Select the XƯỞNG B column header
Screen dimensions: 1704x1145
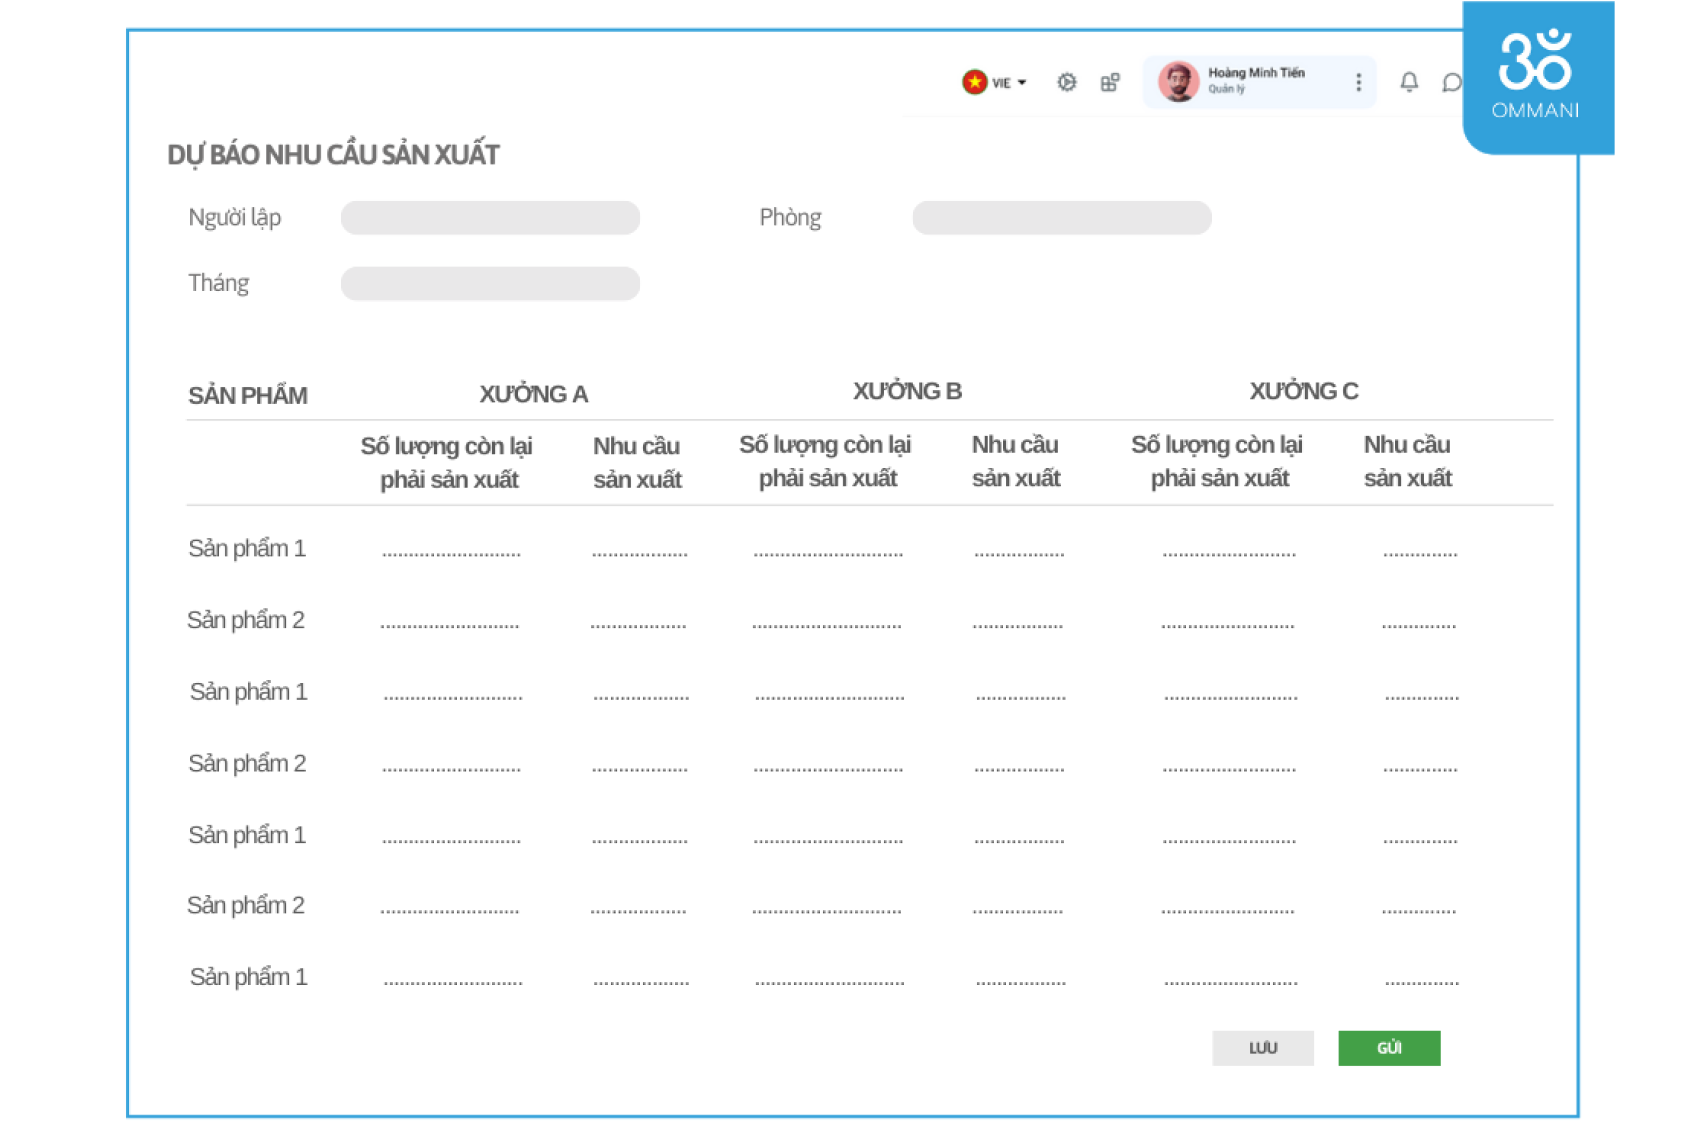point(907,391)
